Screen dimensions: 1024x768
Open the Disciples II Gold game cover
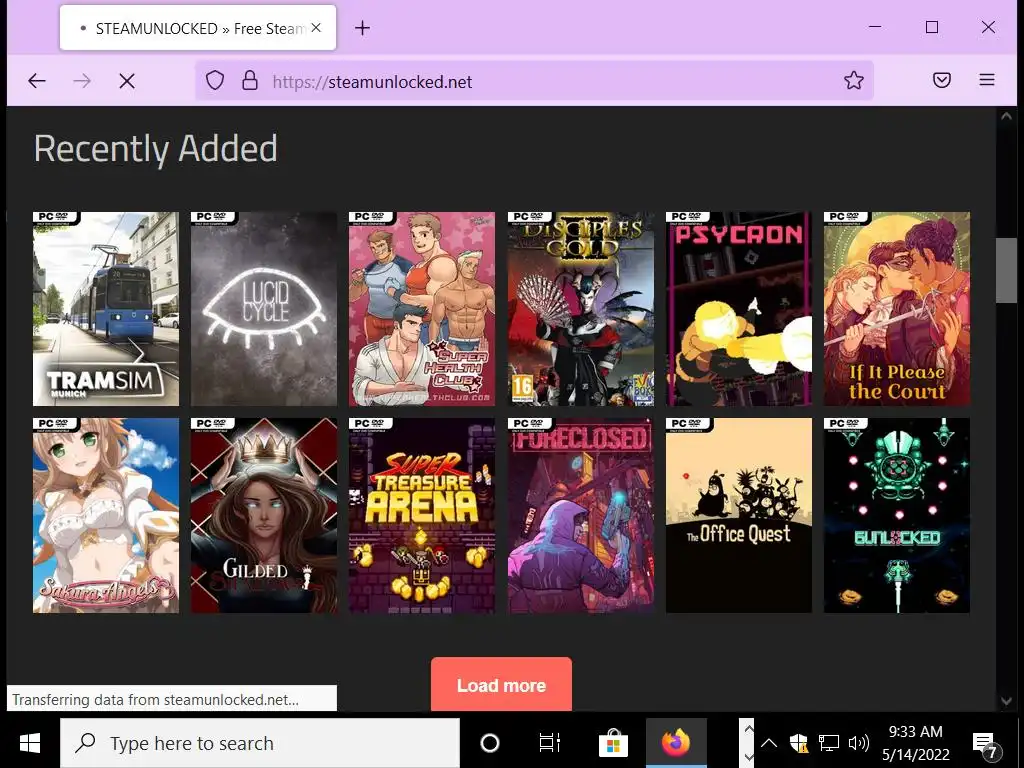pyautogui.click(x=581, y=309)
